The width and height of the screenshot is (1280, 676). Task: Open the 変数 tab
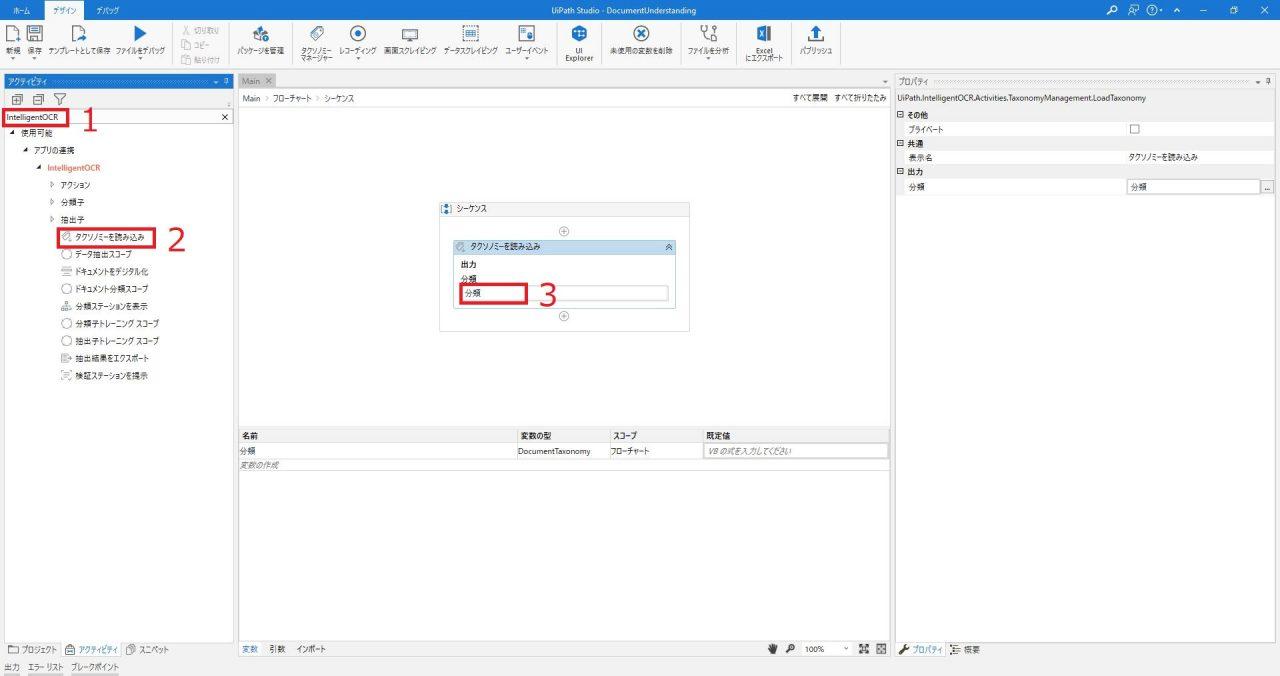(250, 649)
